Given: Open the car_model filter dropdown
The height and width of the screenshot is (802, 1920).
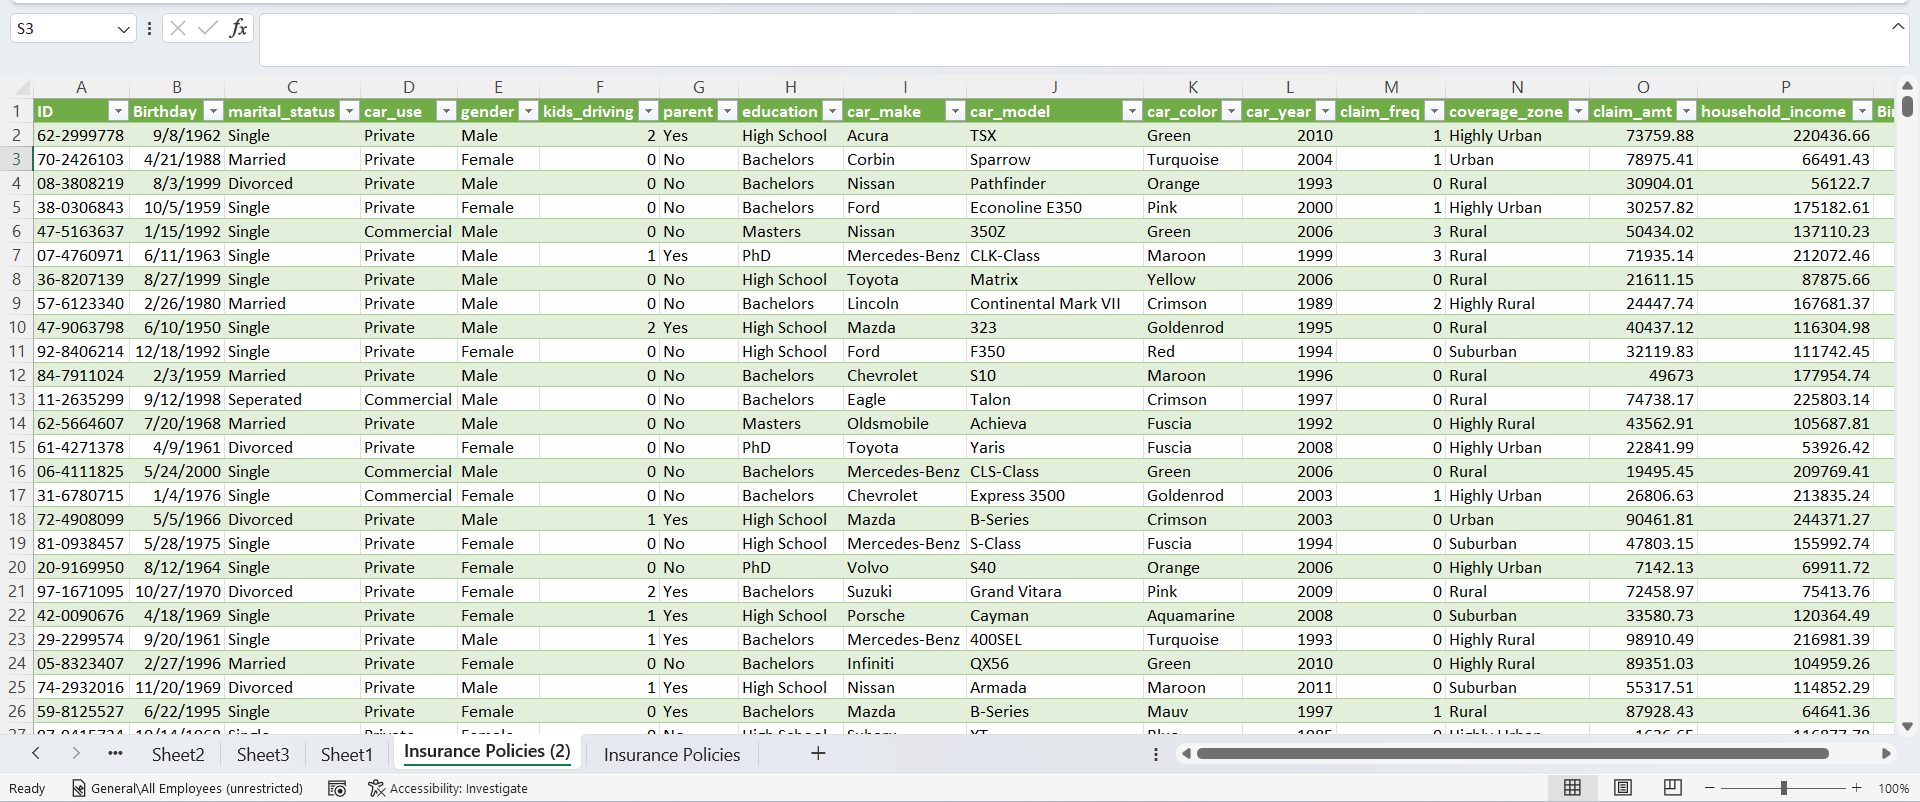Looking at the screenshot, I should click(x=1132, y=111).
